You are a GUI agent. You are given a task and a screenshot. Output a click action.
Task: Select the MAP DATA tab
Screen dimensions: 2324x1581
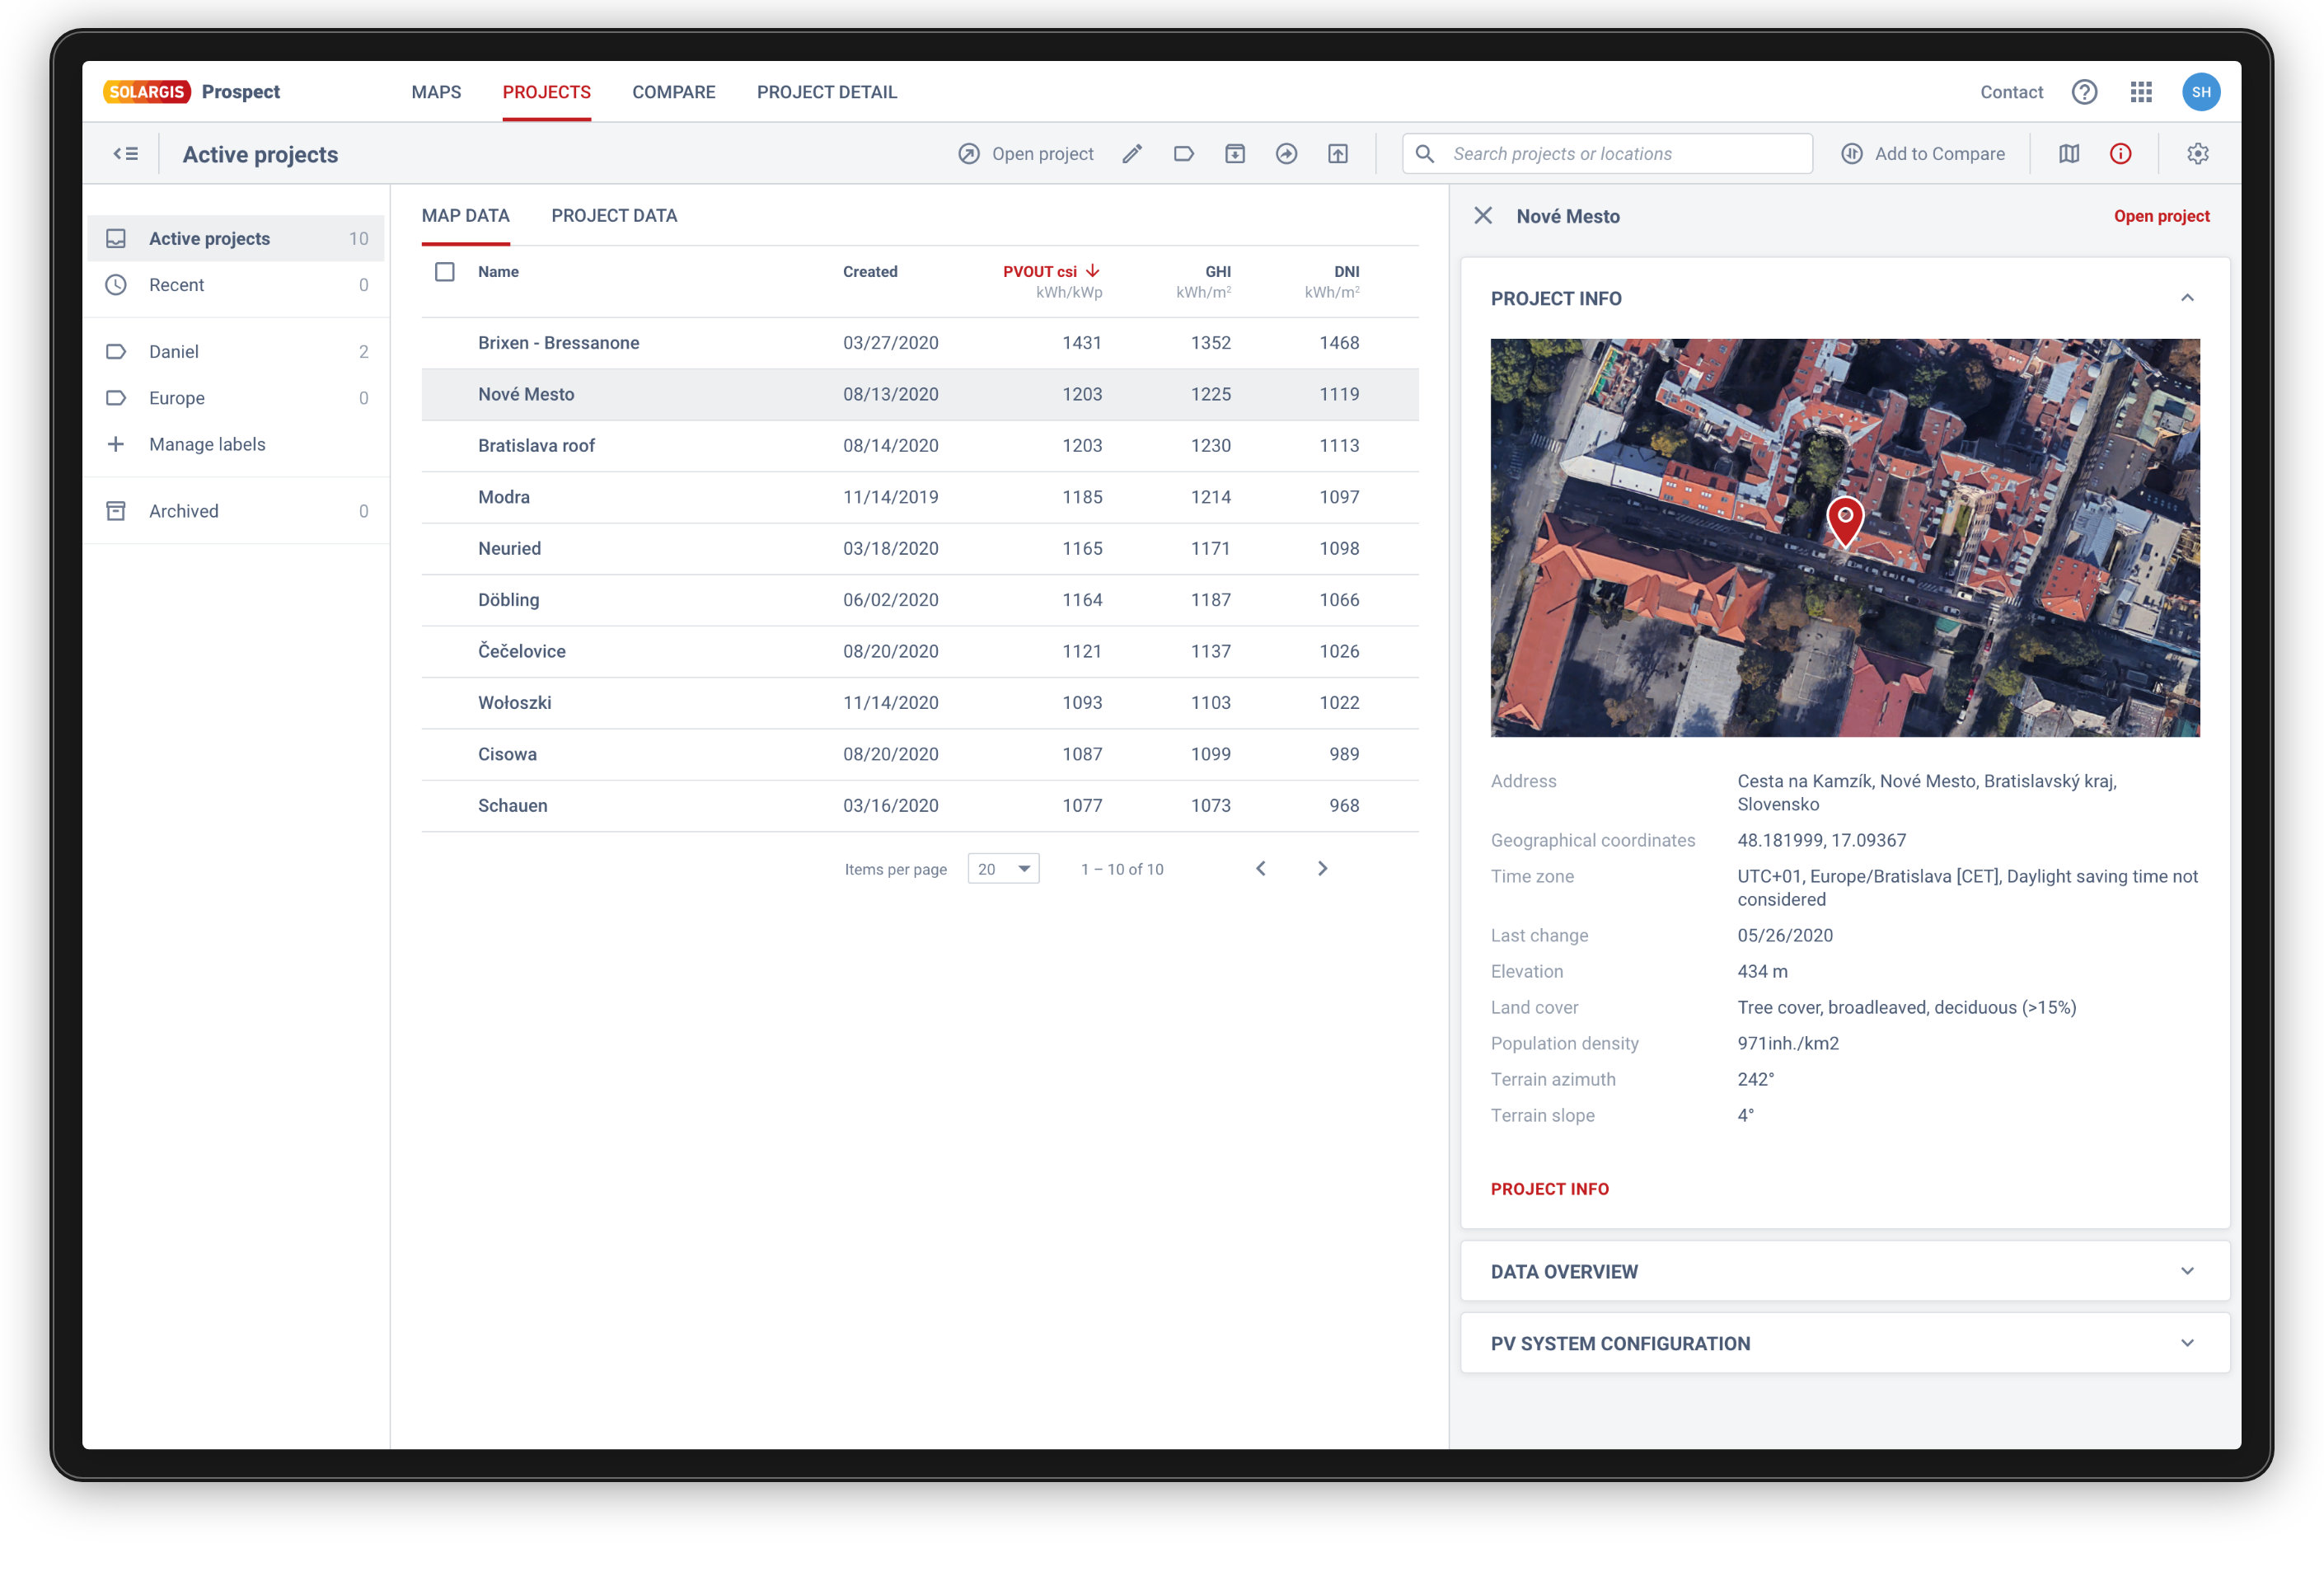click(x=466, y=216)
